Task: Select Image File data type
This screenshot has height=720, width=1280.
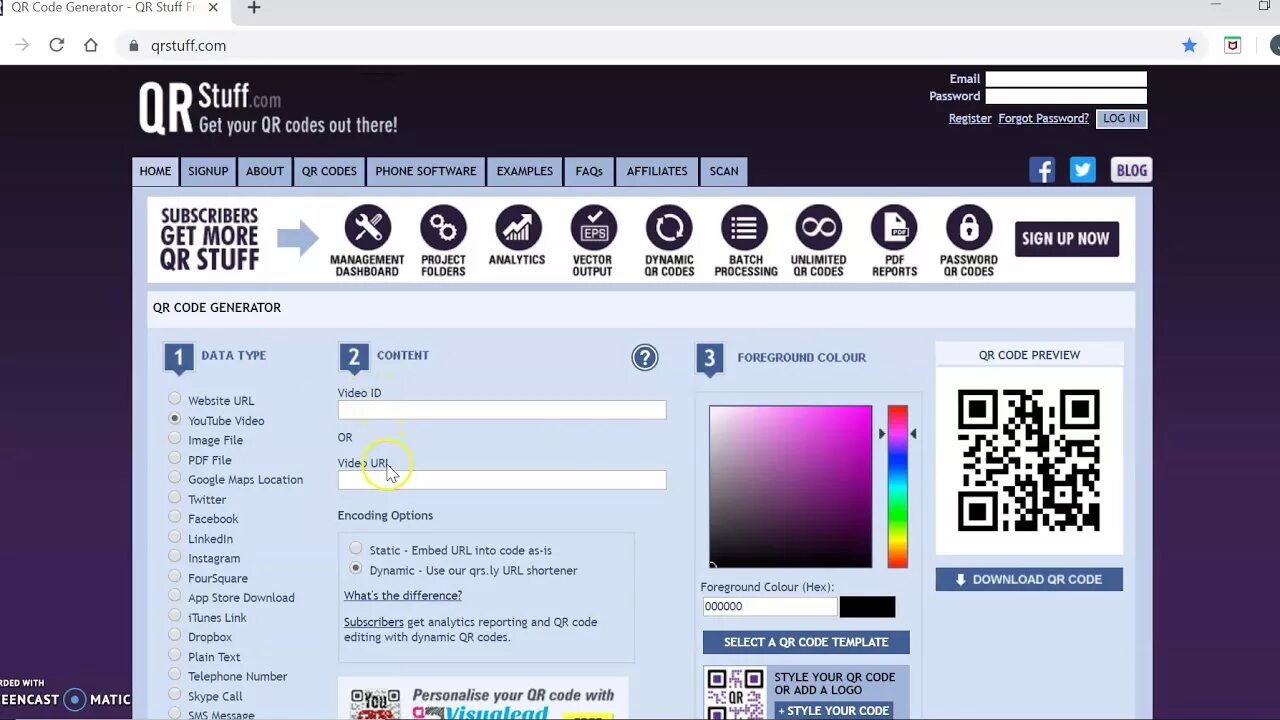Action: coord(175,438)
